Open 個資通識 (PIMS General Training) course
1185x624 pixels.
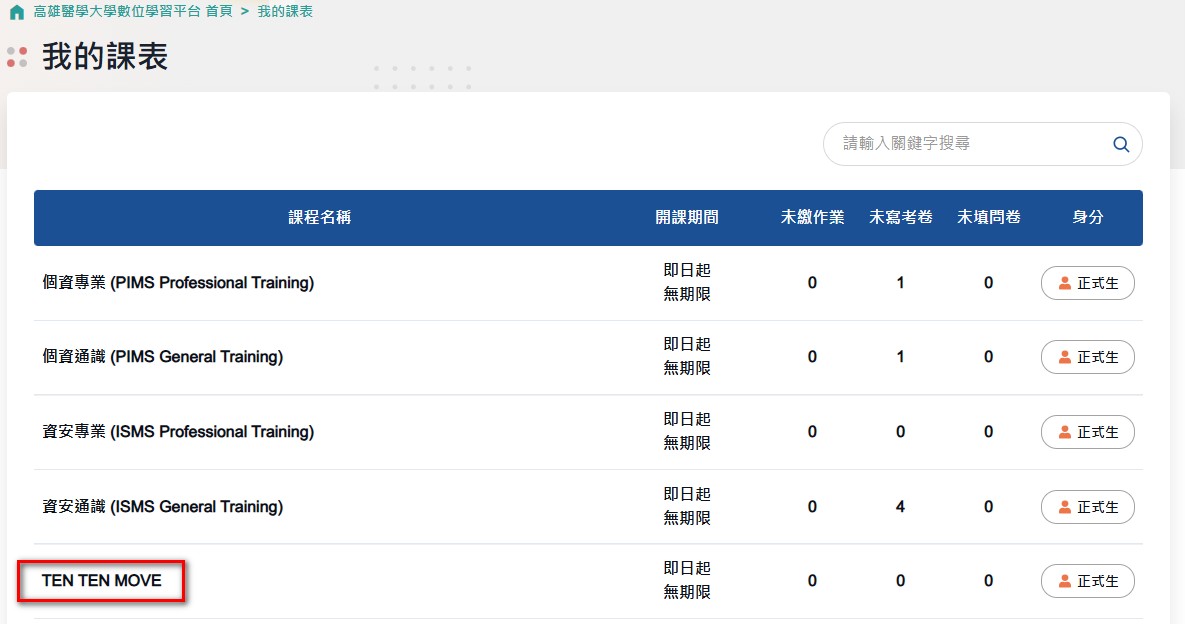[162, 357]
